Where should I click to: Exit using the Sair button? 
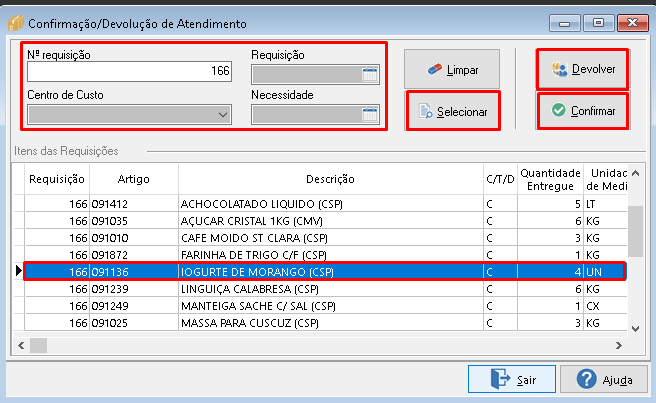(512, 379)
